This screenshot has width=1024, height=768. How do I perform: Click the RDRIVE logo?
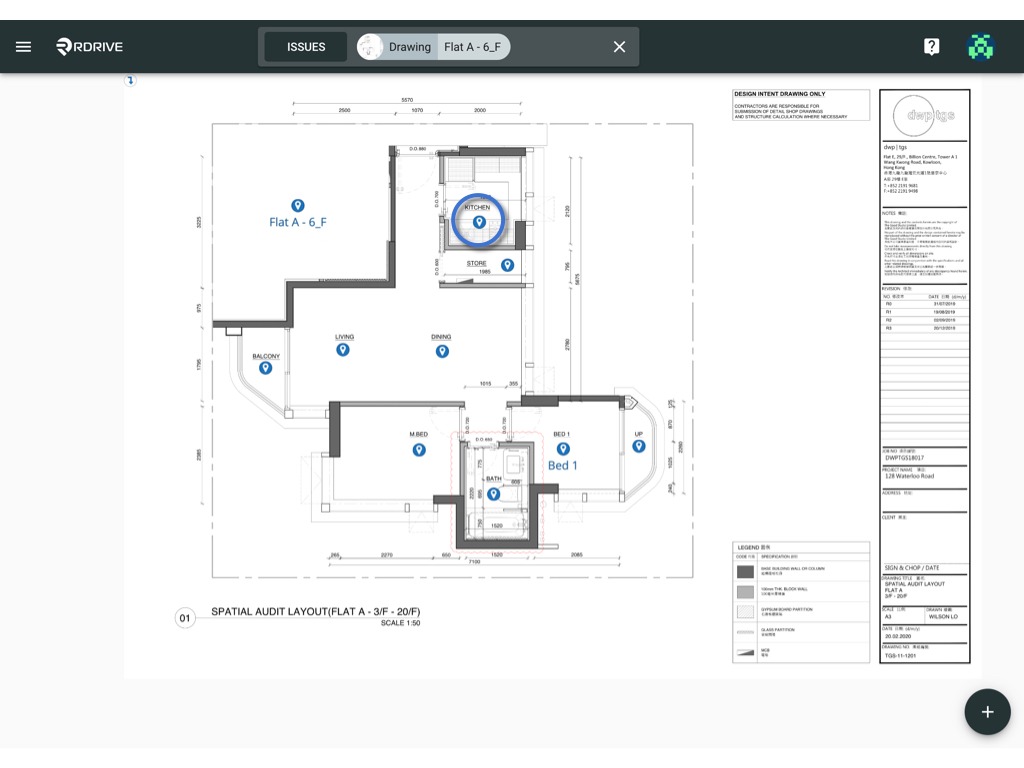tap(89, 46)
